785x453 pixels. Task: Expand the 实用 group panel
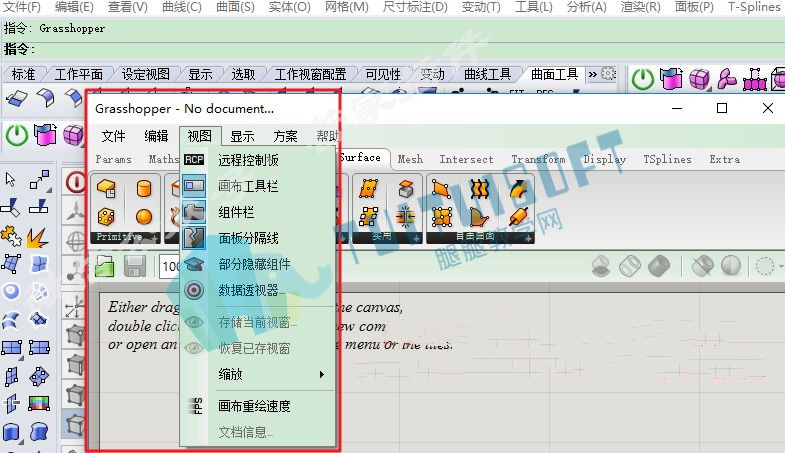tap(417, 238)
